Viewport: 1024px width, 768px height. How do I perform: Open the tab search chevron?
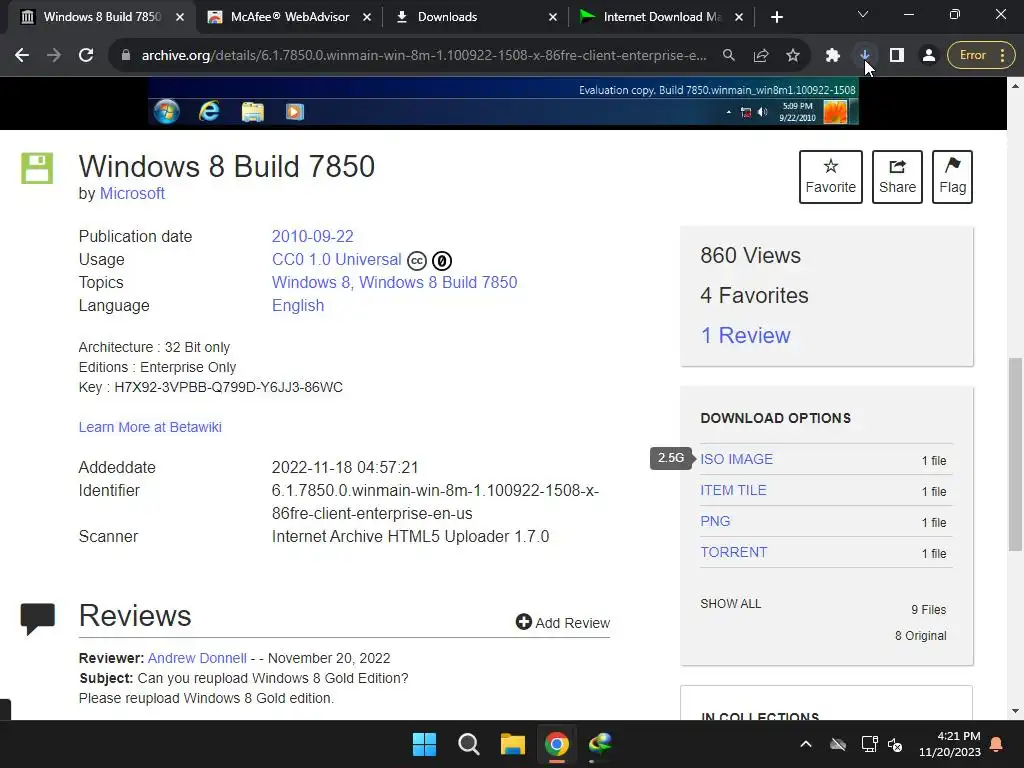pos(863,14)
